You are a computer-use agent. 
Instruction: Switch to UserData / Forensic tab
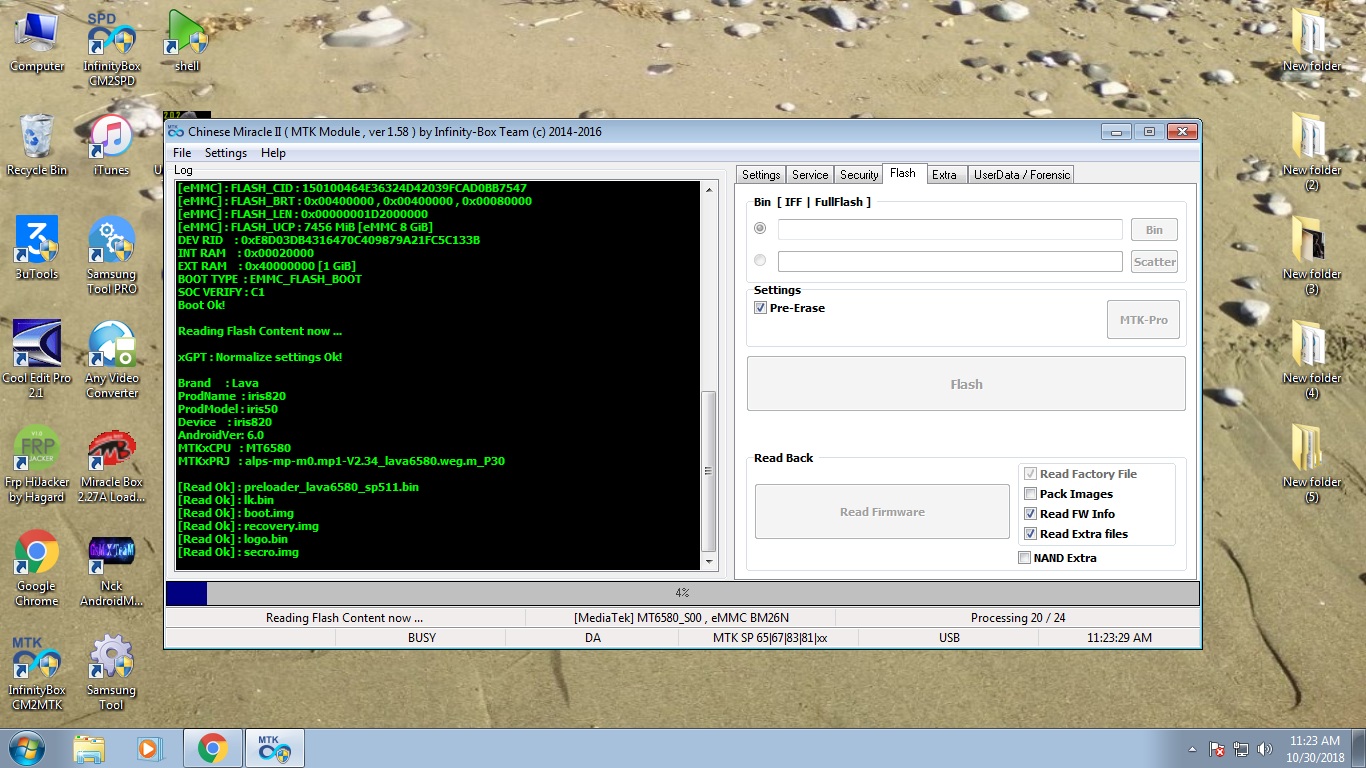1022,175
